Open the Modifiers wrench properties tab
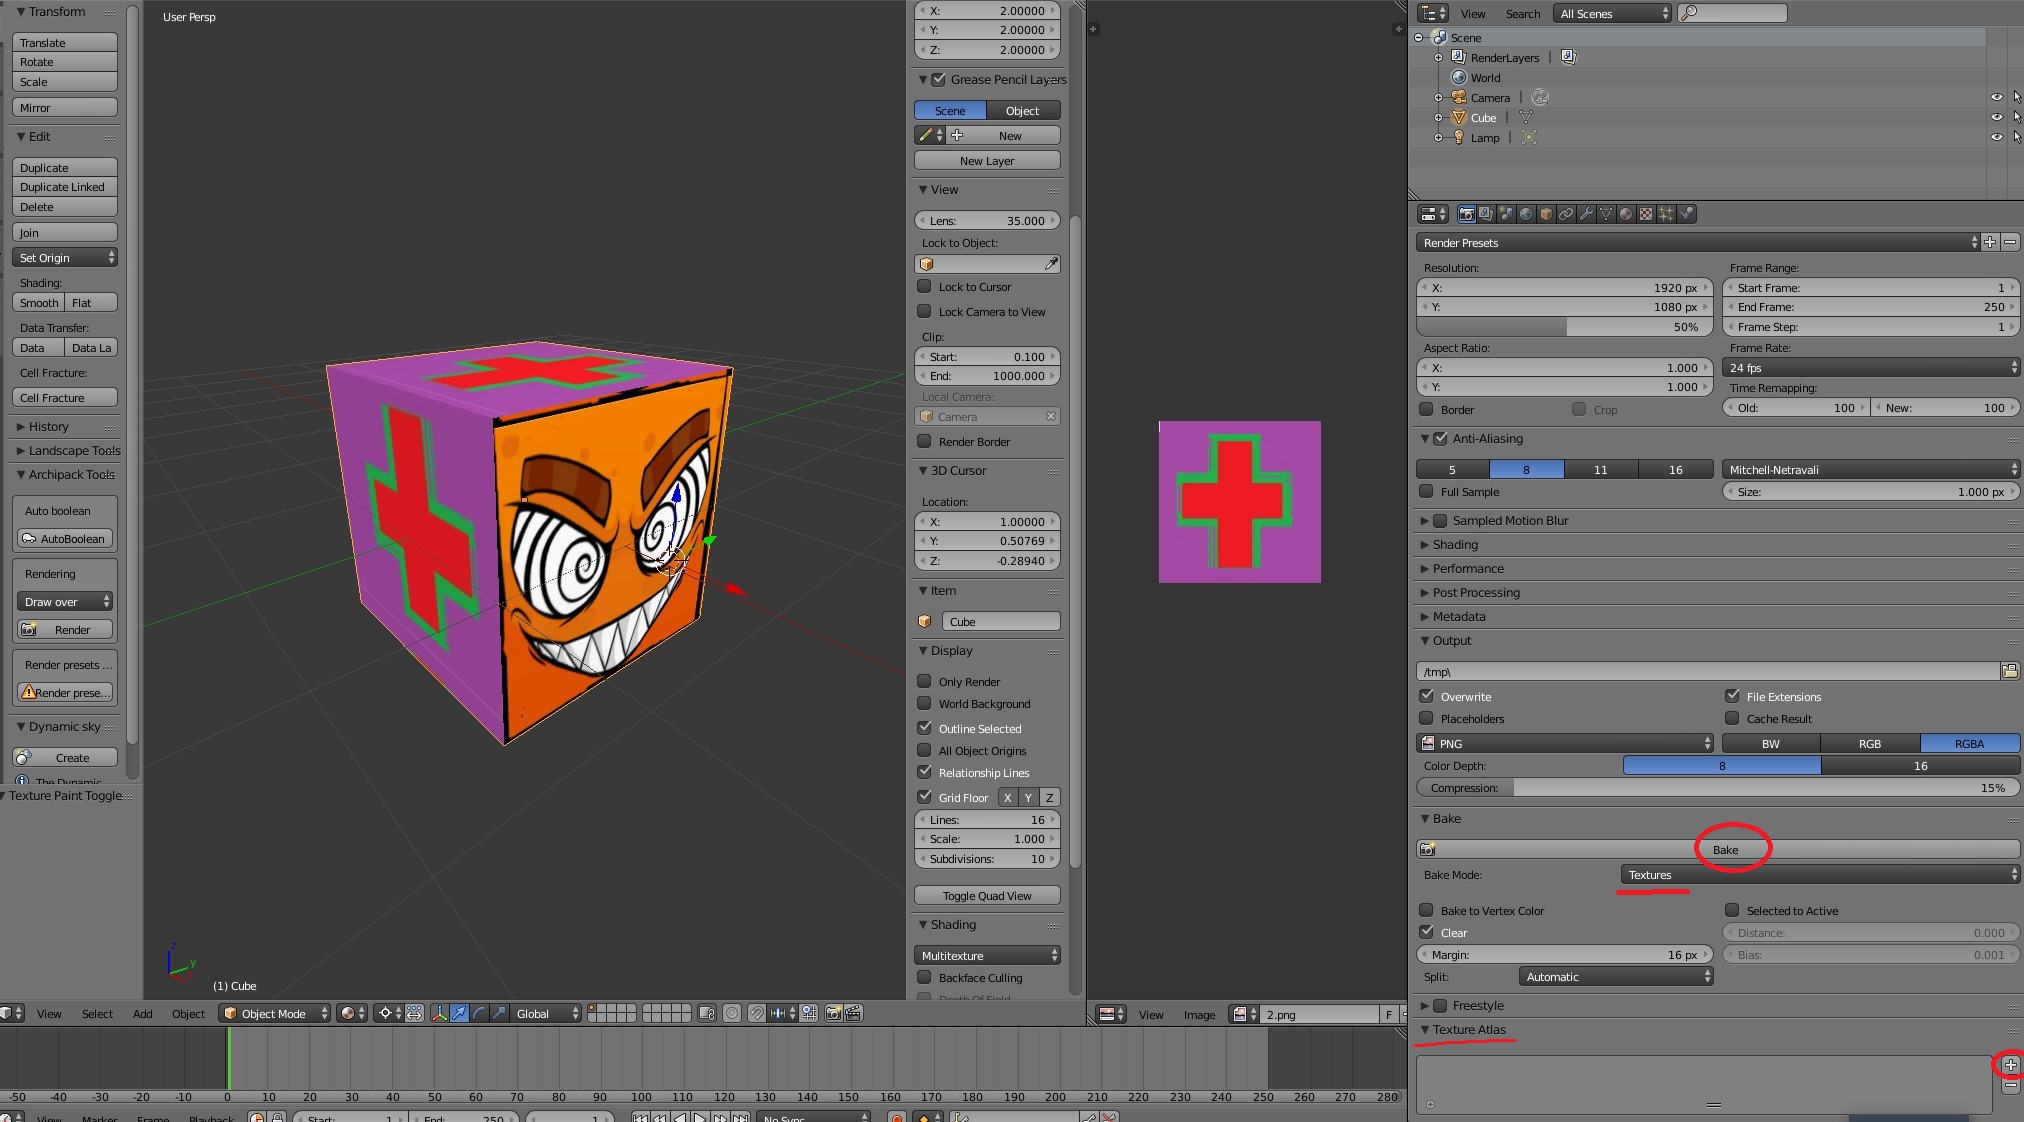Viewport: 2024px width, 1122px height. point(1586,214)
